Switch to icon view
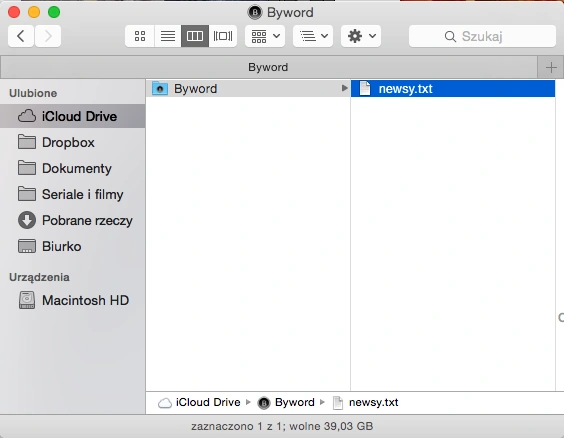The width and height of the screenshot is (564, 438). 140,36
